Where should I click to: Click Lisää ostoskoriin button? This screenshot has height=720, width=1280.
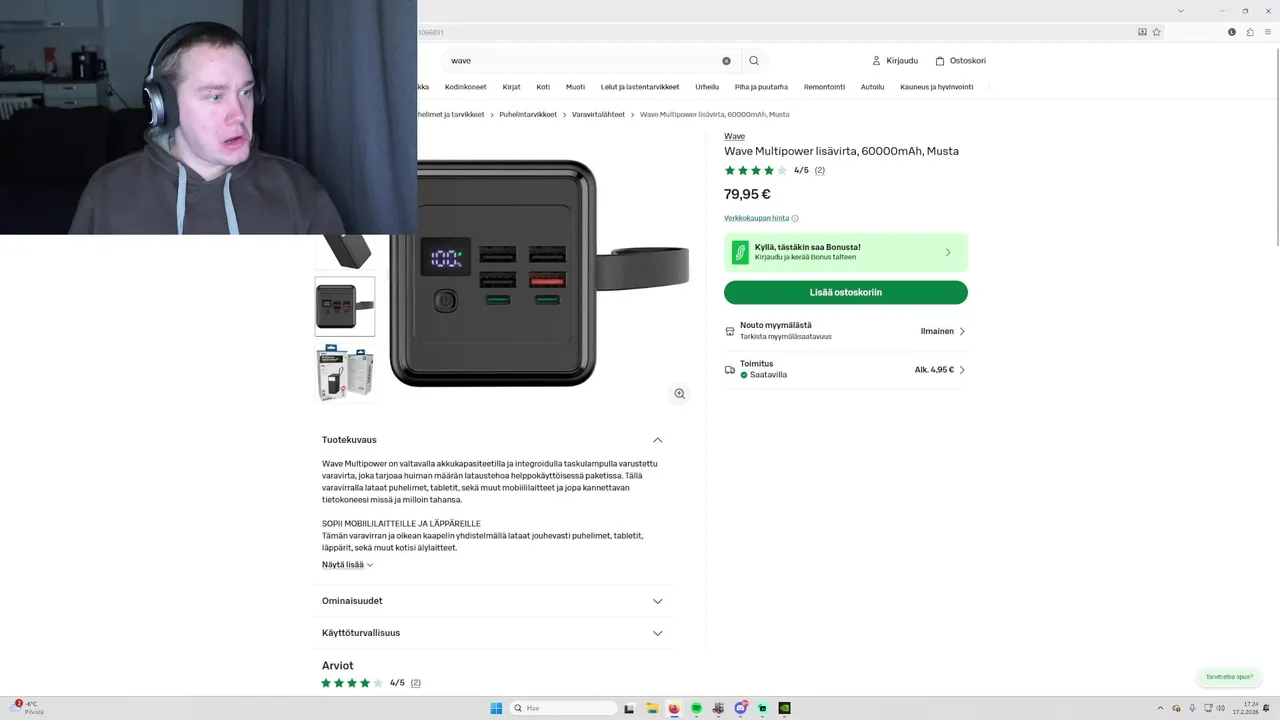(846, 292)
